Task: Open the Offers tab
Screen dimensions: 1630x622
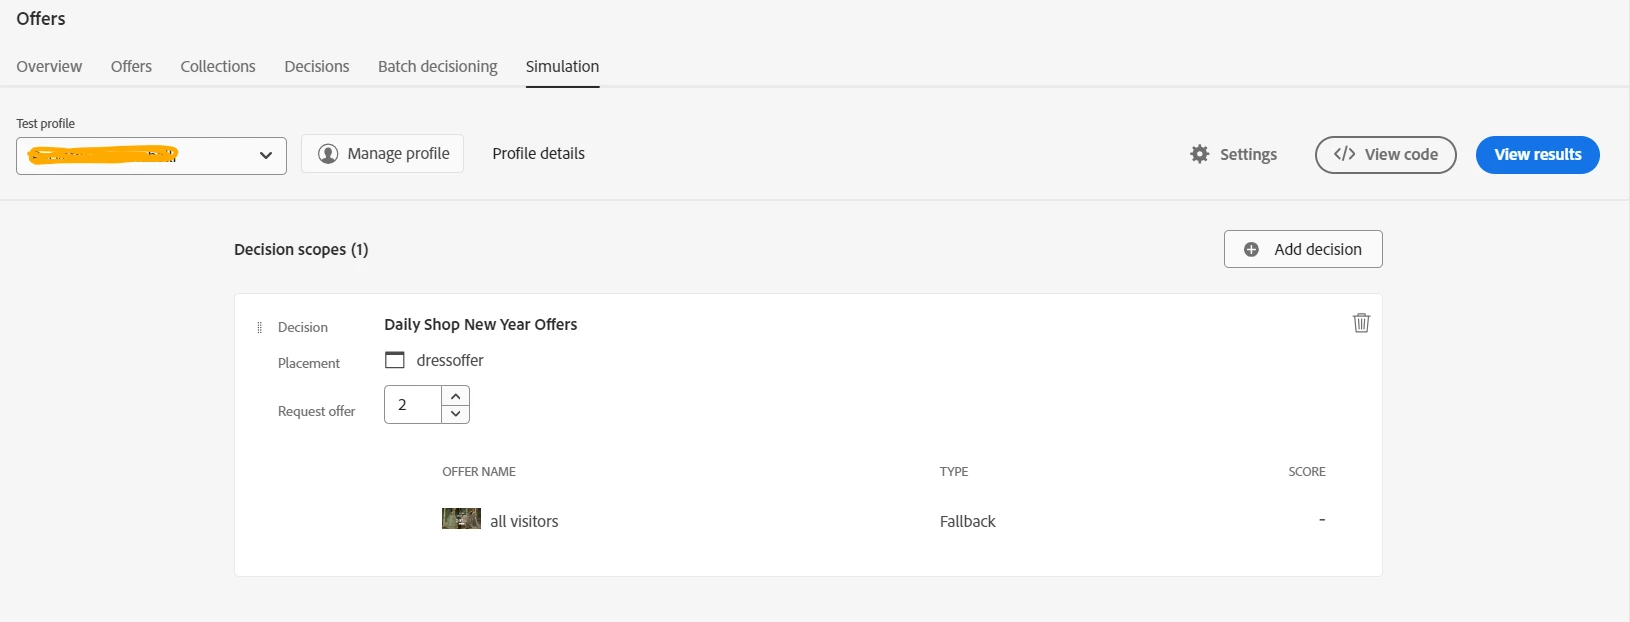Action: tap(131, 66)
